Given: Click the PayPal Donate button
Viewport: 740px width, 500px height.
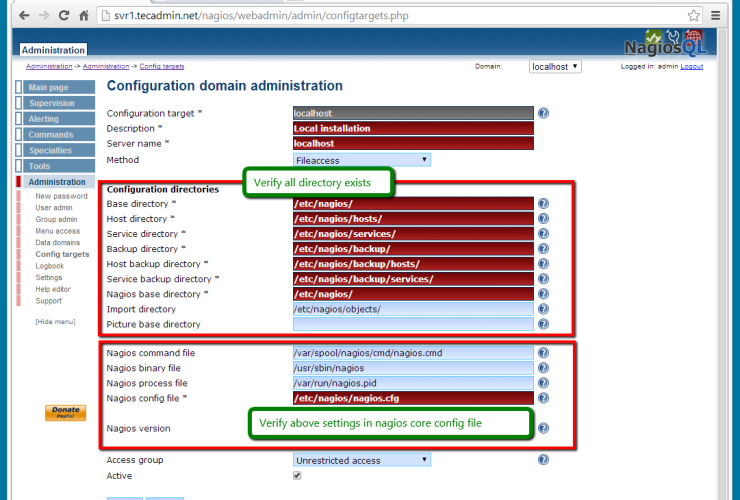Looking at the screenshot, I should point(65,413).
